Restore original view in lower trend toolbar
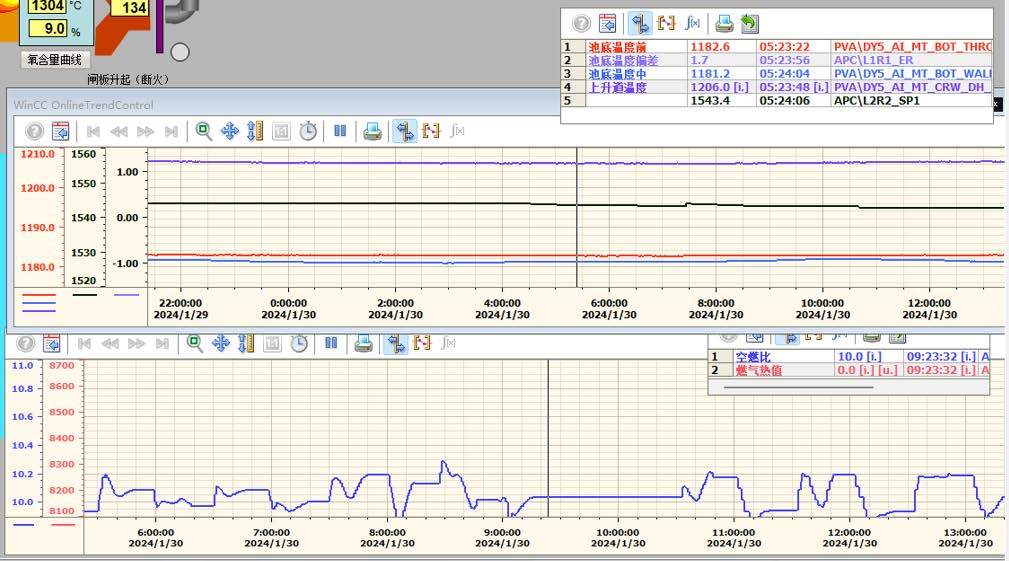 [272, 344]
